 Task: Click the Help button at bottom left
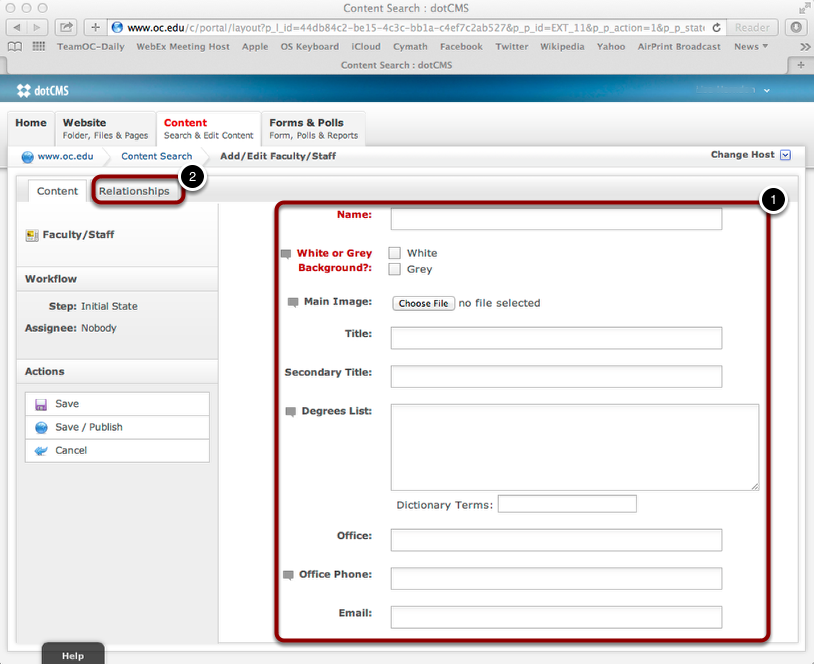[x=72, y=655]
